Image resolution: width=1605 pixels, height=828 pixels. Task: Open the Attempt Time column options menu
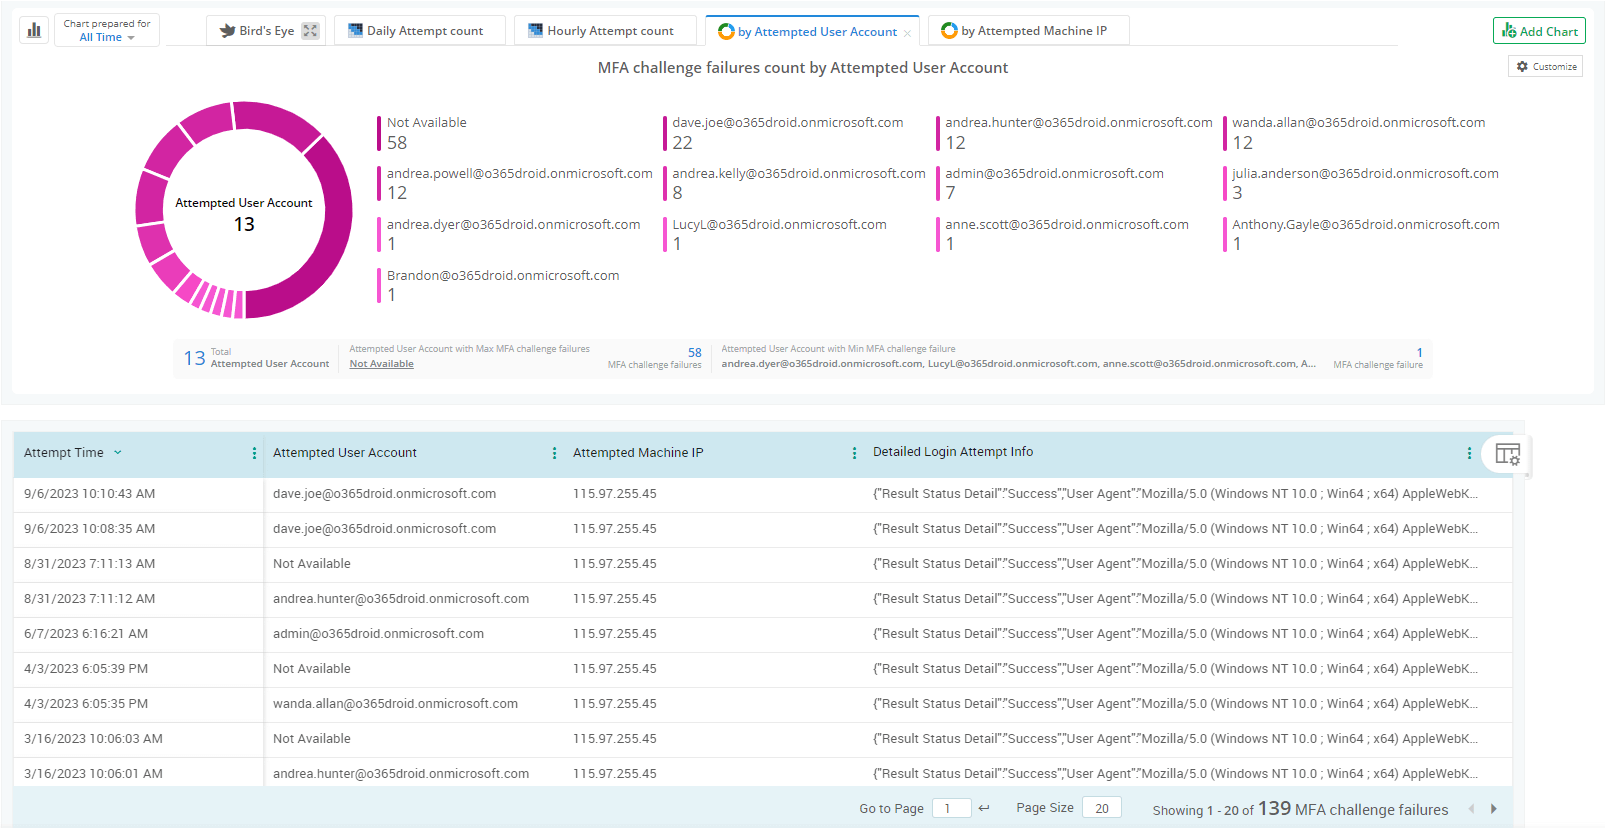click(x=254, y=453)
